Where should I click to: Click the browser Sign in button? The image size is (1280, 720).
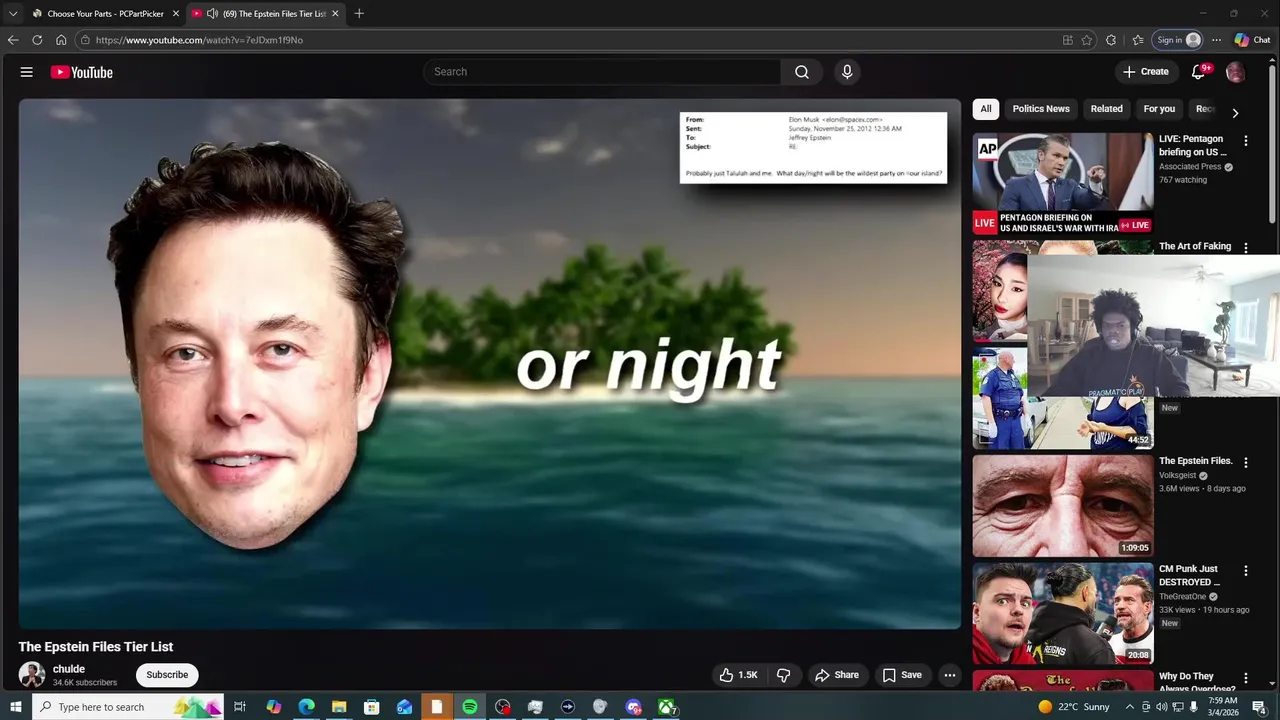tap(1178, 40)
